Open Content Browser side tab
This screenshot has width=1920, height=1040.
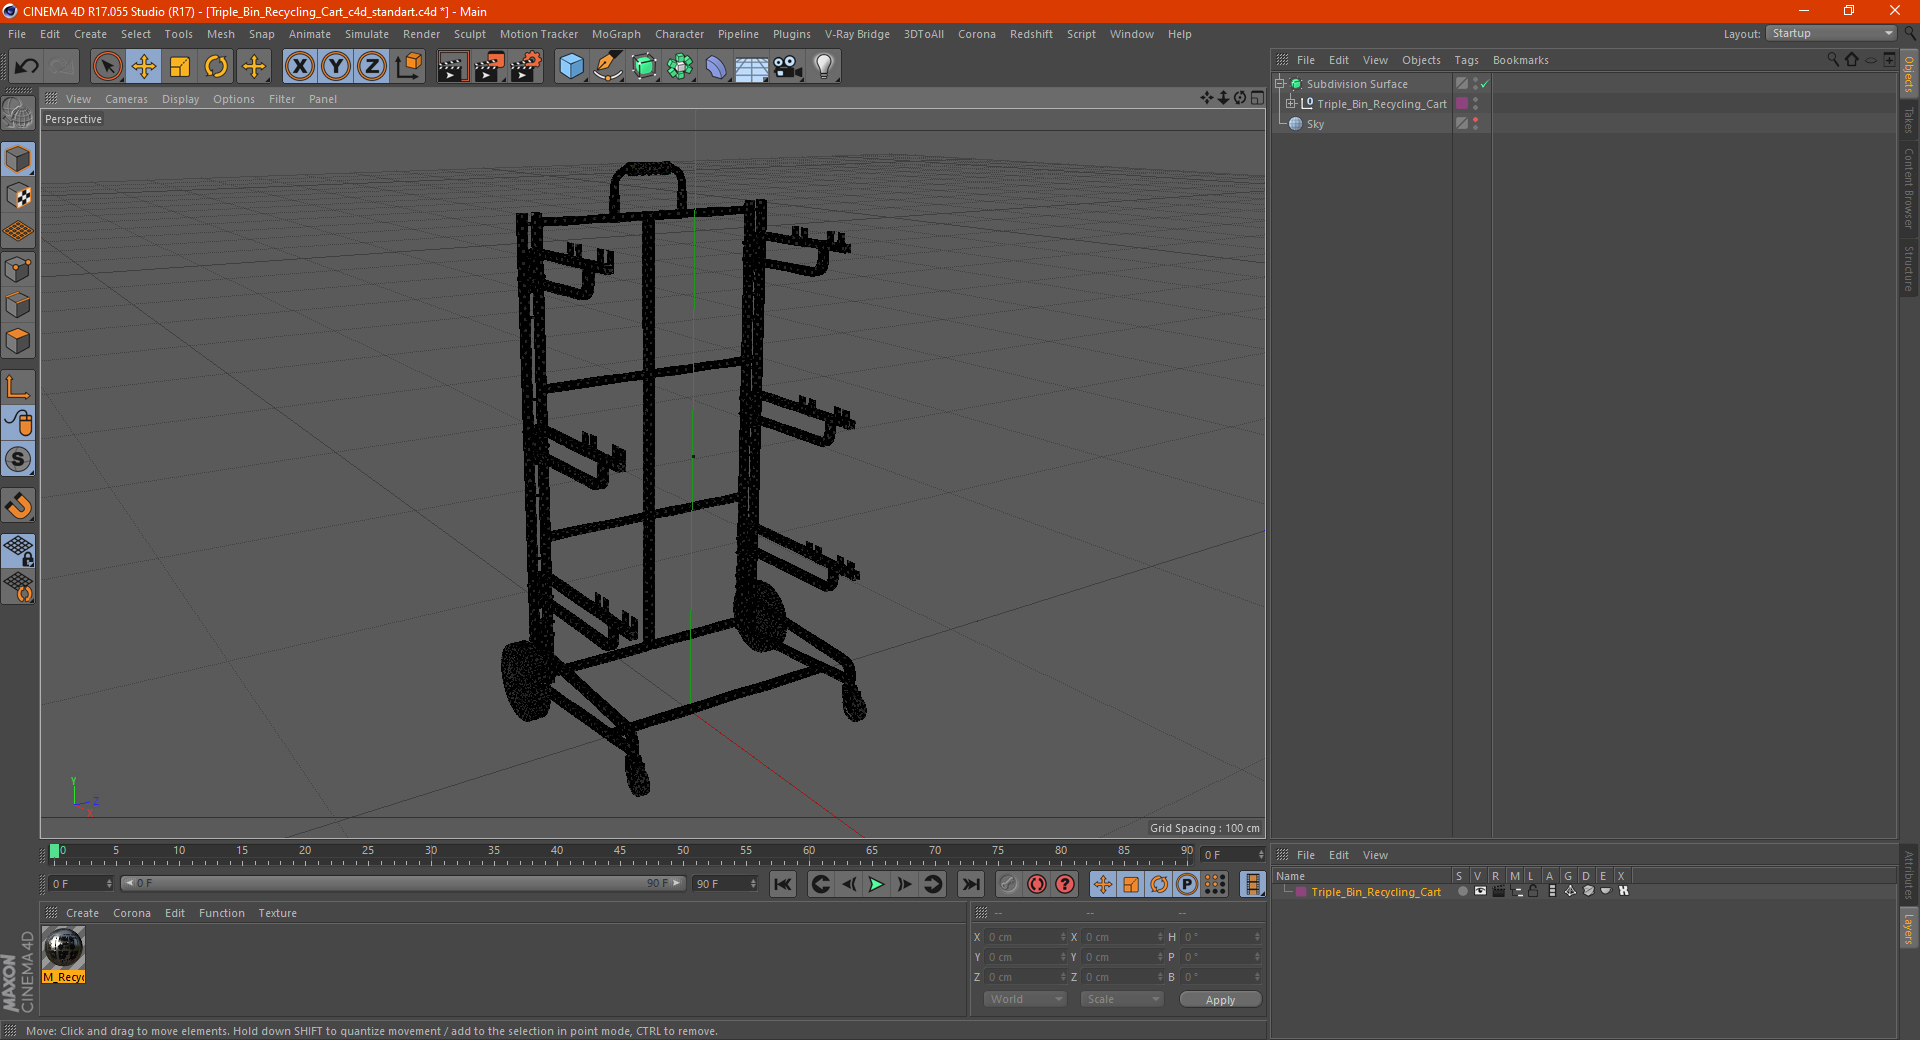1909,188
